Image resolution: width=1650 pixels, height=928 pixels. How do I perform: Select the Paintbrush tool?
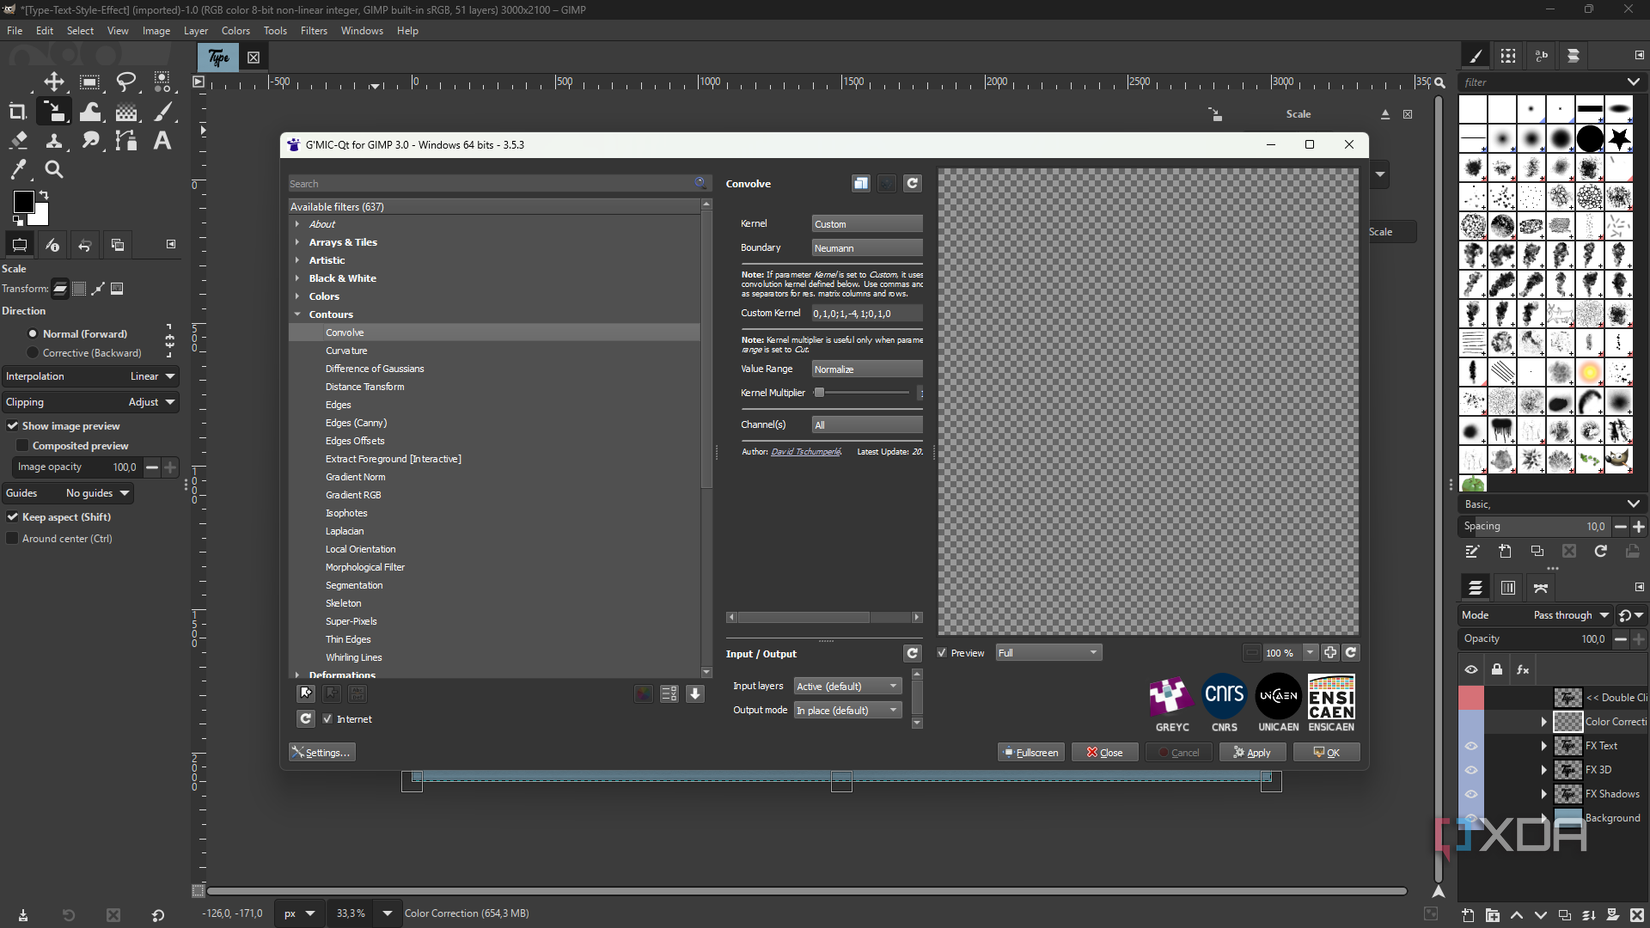(163, 111)
